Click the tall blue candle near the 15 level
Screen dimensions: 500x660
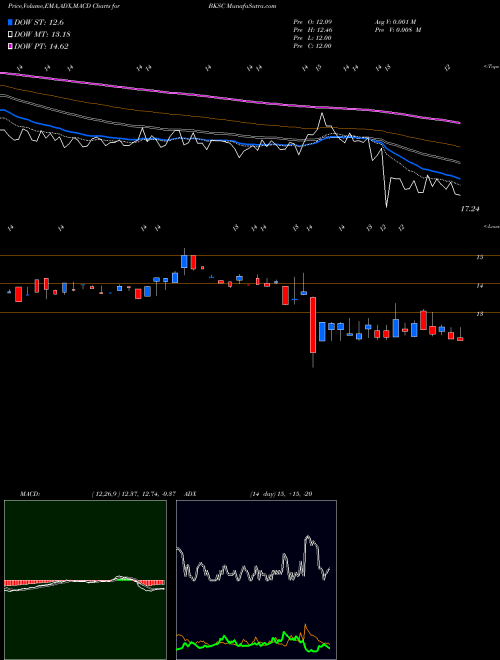point(184,261)
